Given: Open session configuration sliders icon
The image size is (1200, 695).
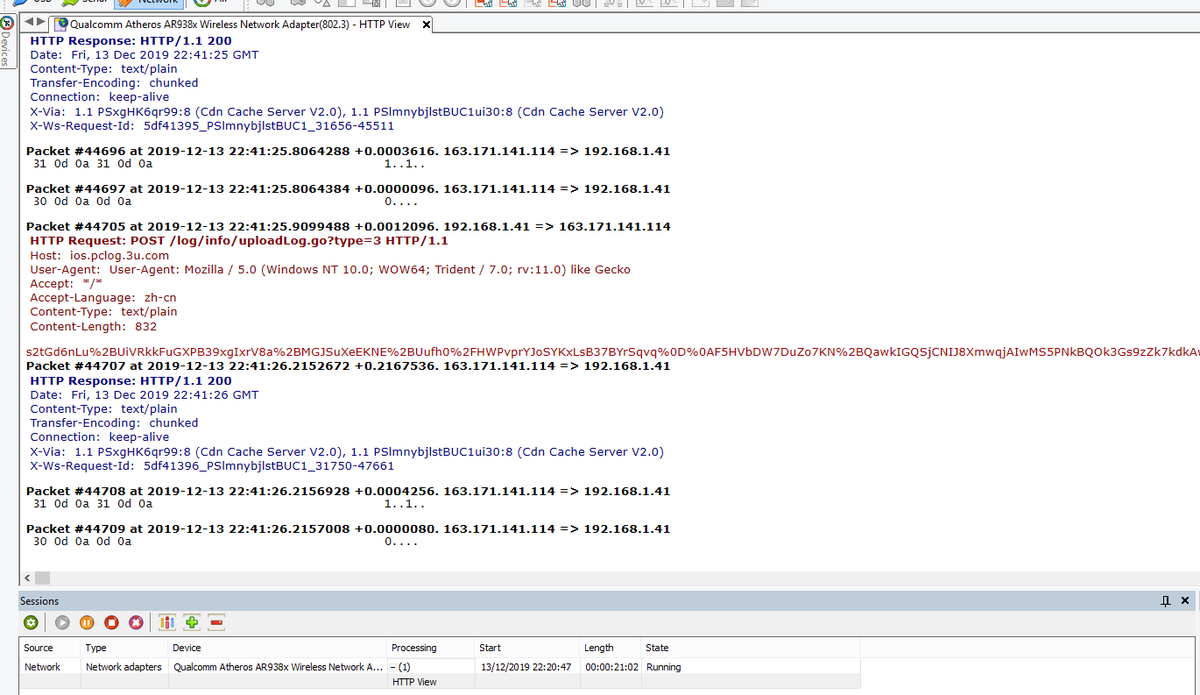Looking at the screenshot, I should tap(167, 622).
